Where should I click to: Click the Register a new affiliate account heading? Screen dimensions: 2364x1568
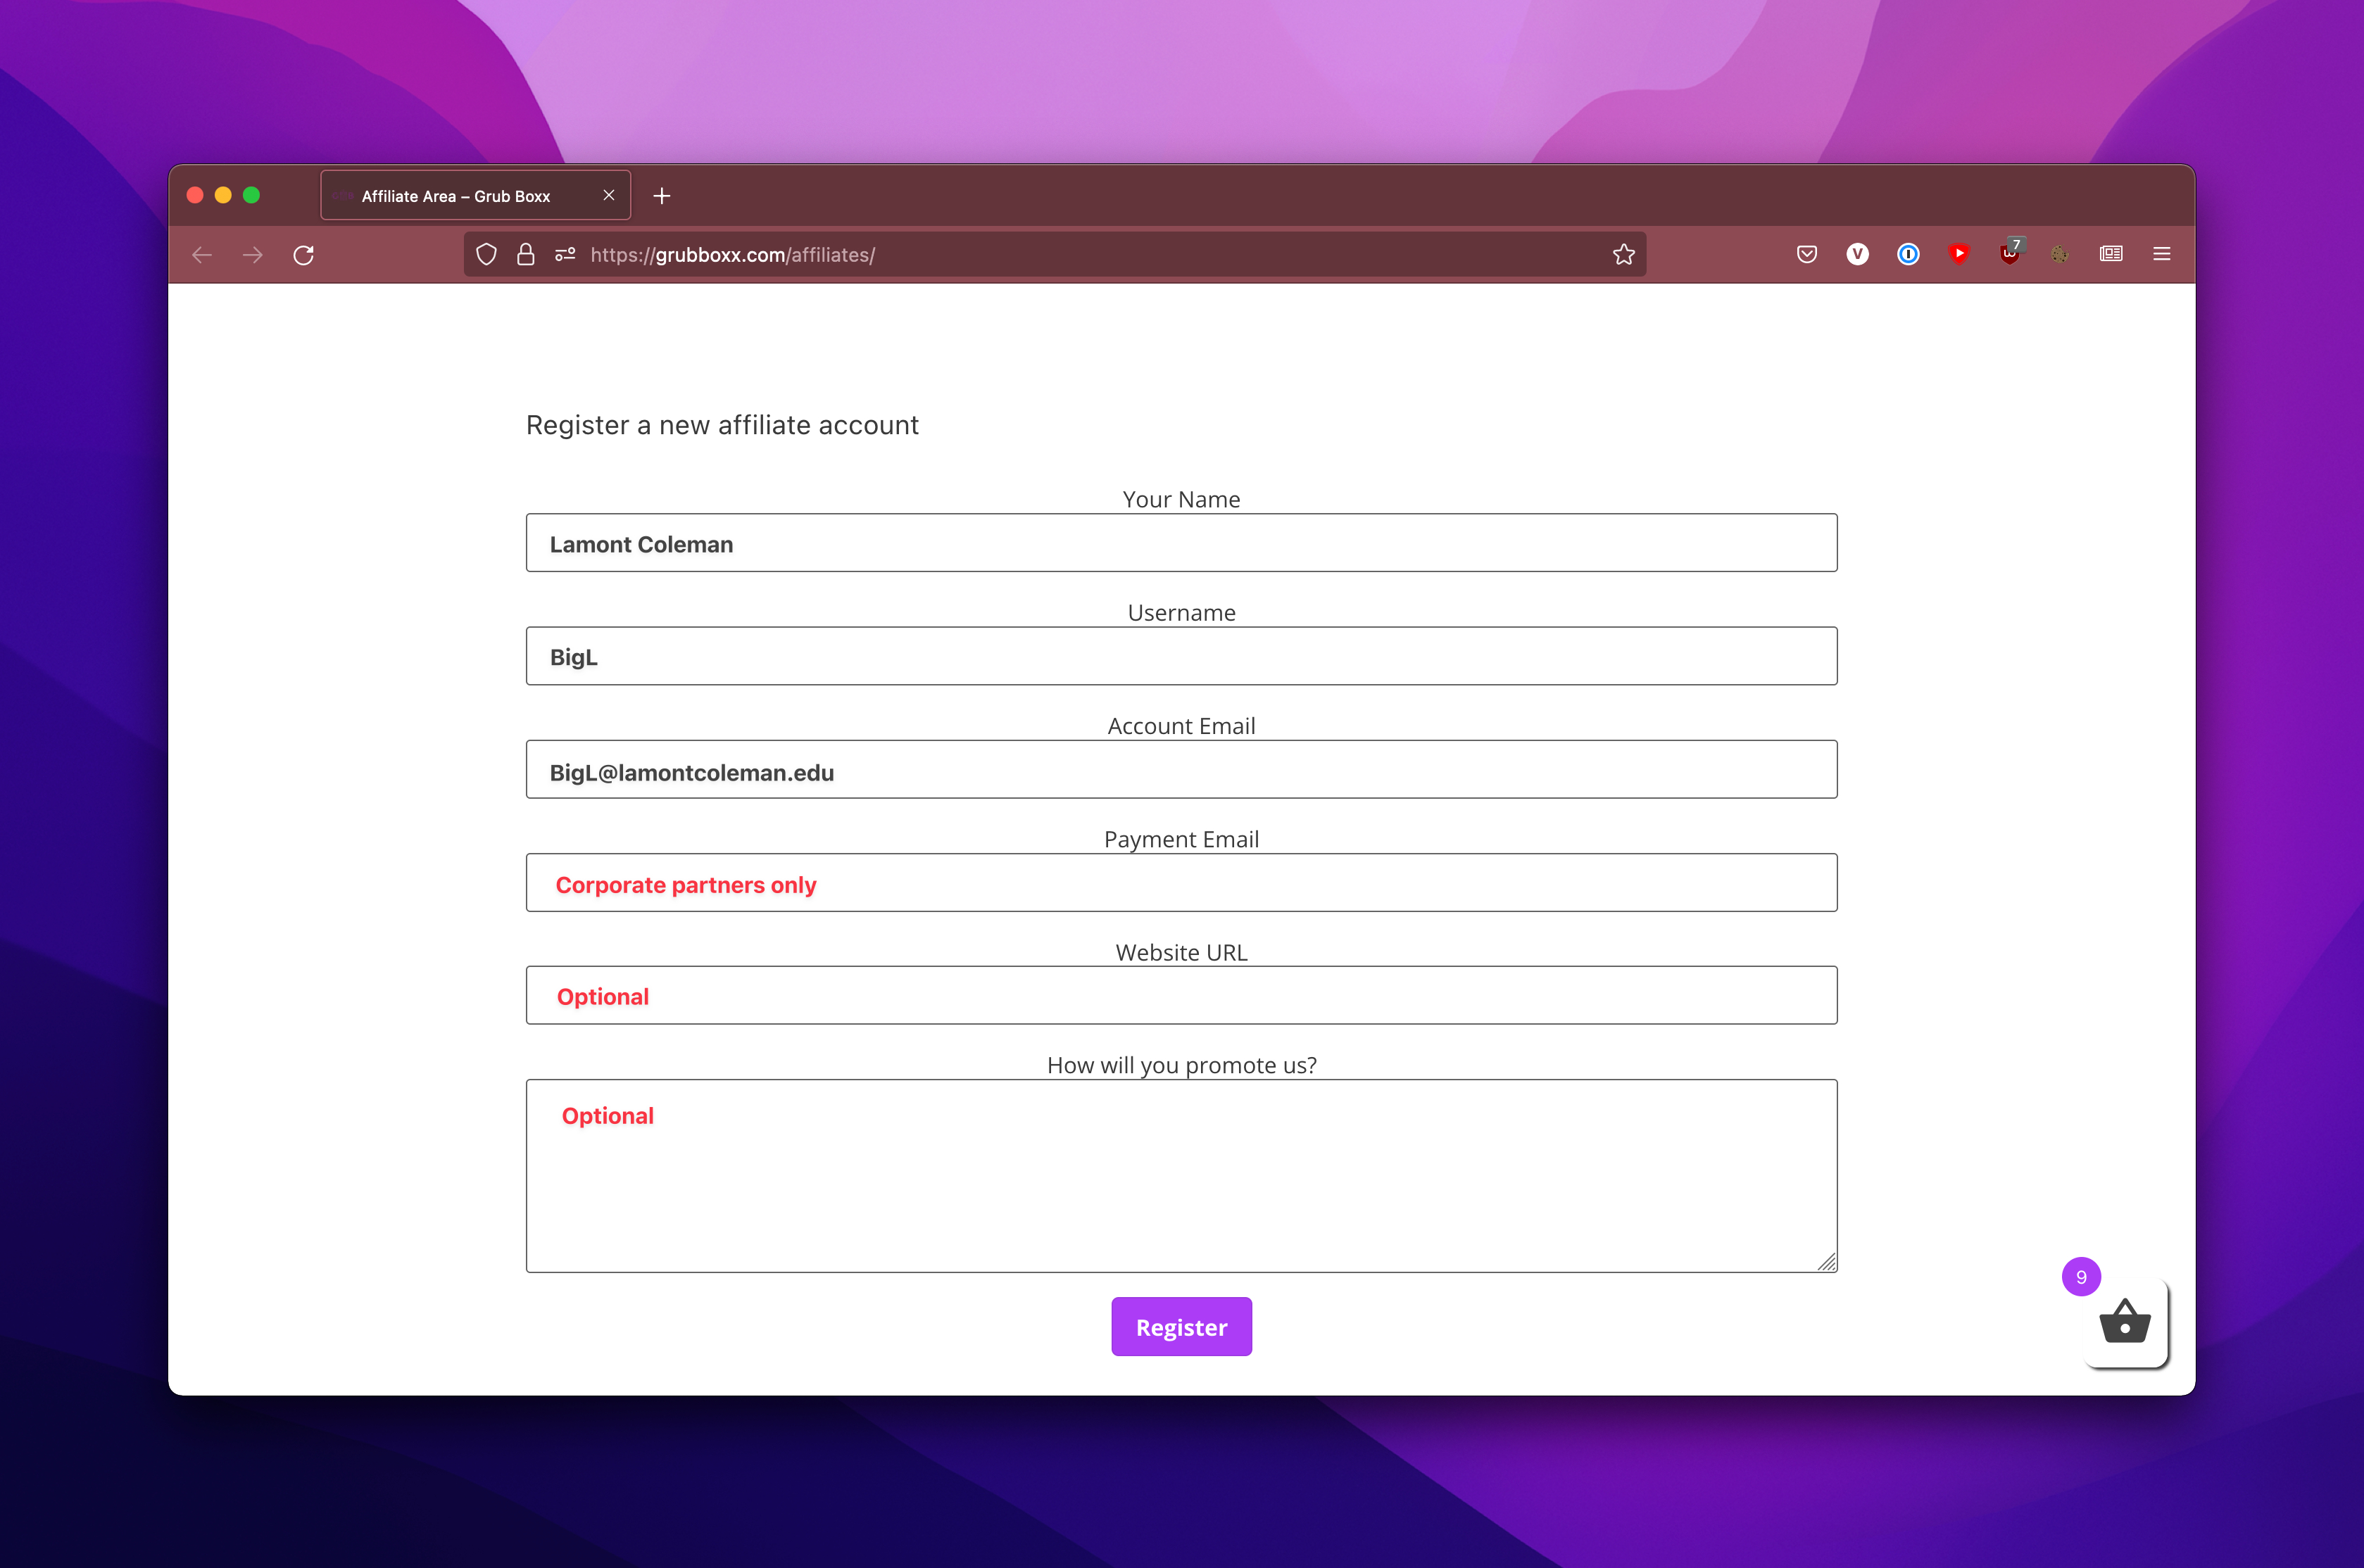coord(722,425)
